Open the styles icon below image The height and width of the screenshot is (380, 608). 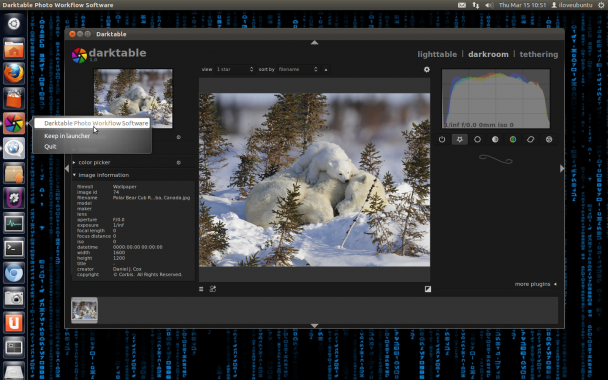coord(212,289)
